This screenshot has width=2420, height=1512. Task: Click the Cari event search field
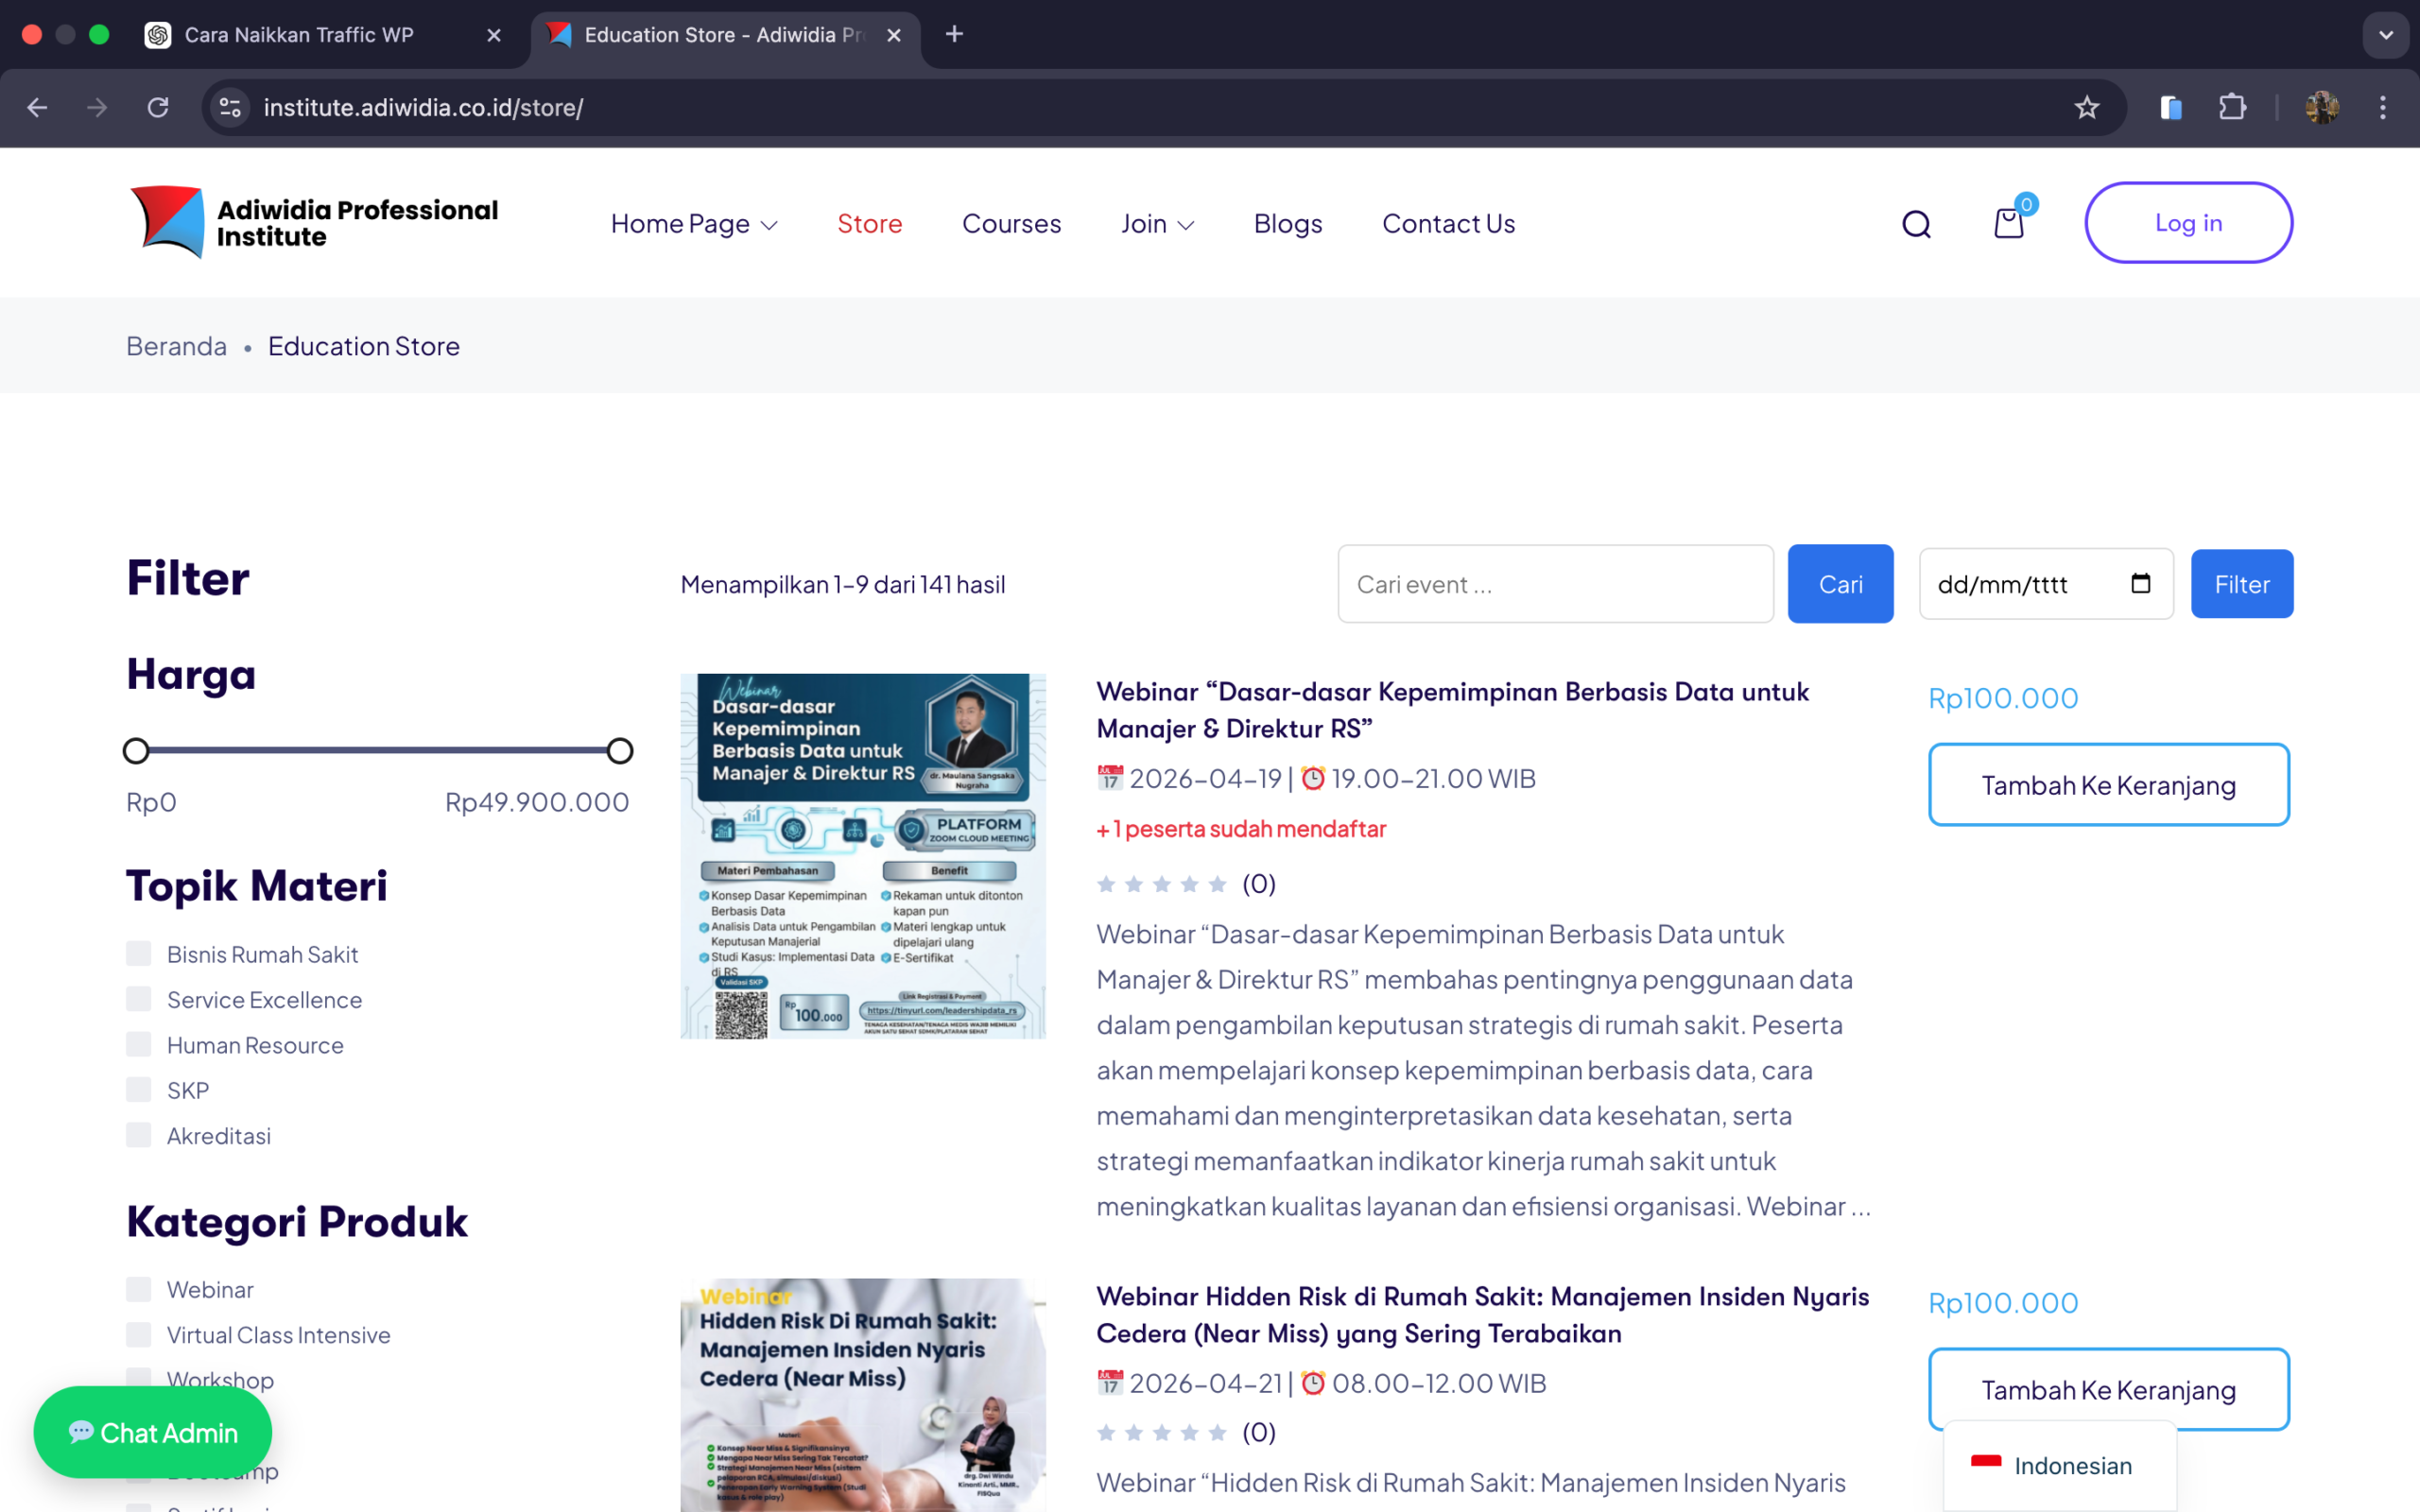tap(1555, 584)
